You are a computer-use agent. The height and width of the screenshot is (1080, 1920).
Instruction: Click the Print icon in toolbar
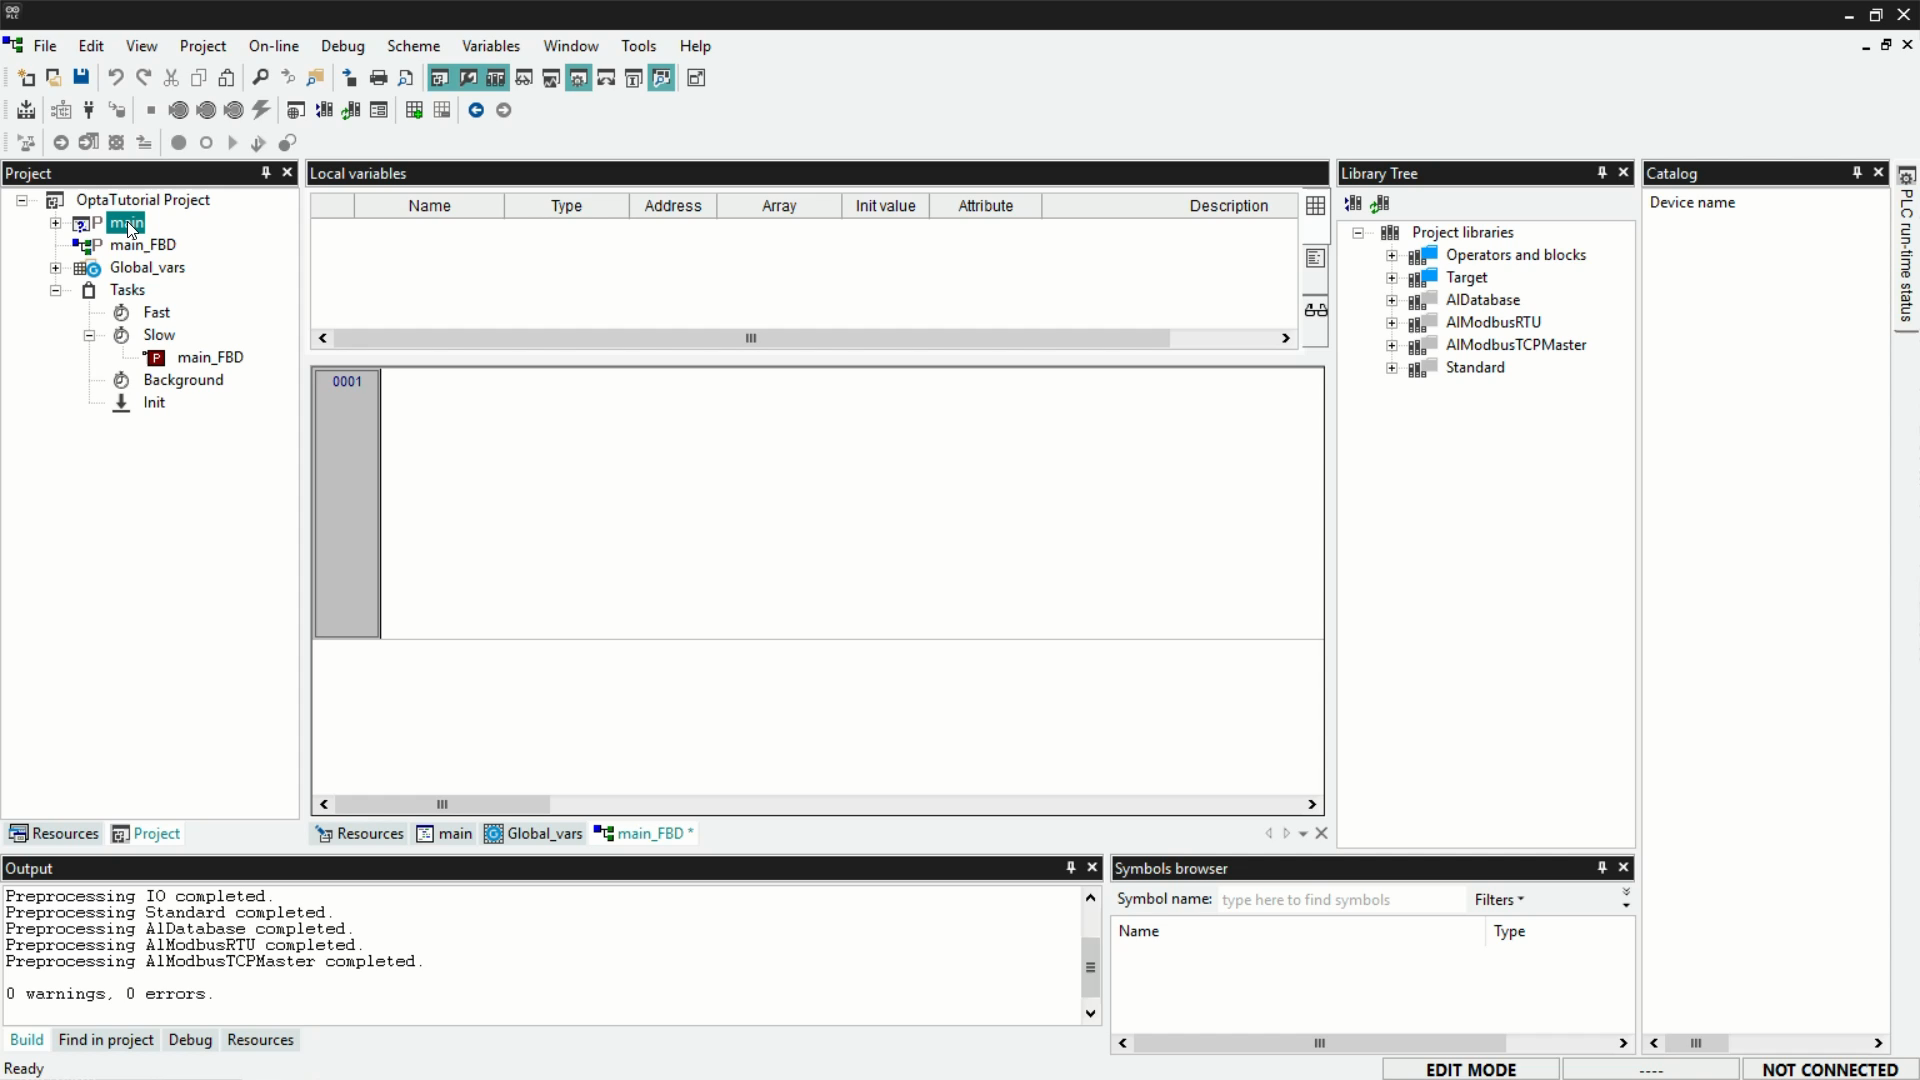pyautogui.click(x=378, y=78)
